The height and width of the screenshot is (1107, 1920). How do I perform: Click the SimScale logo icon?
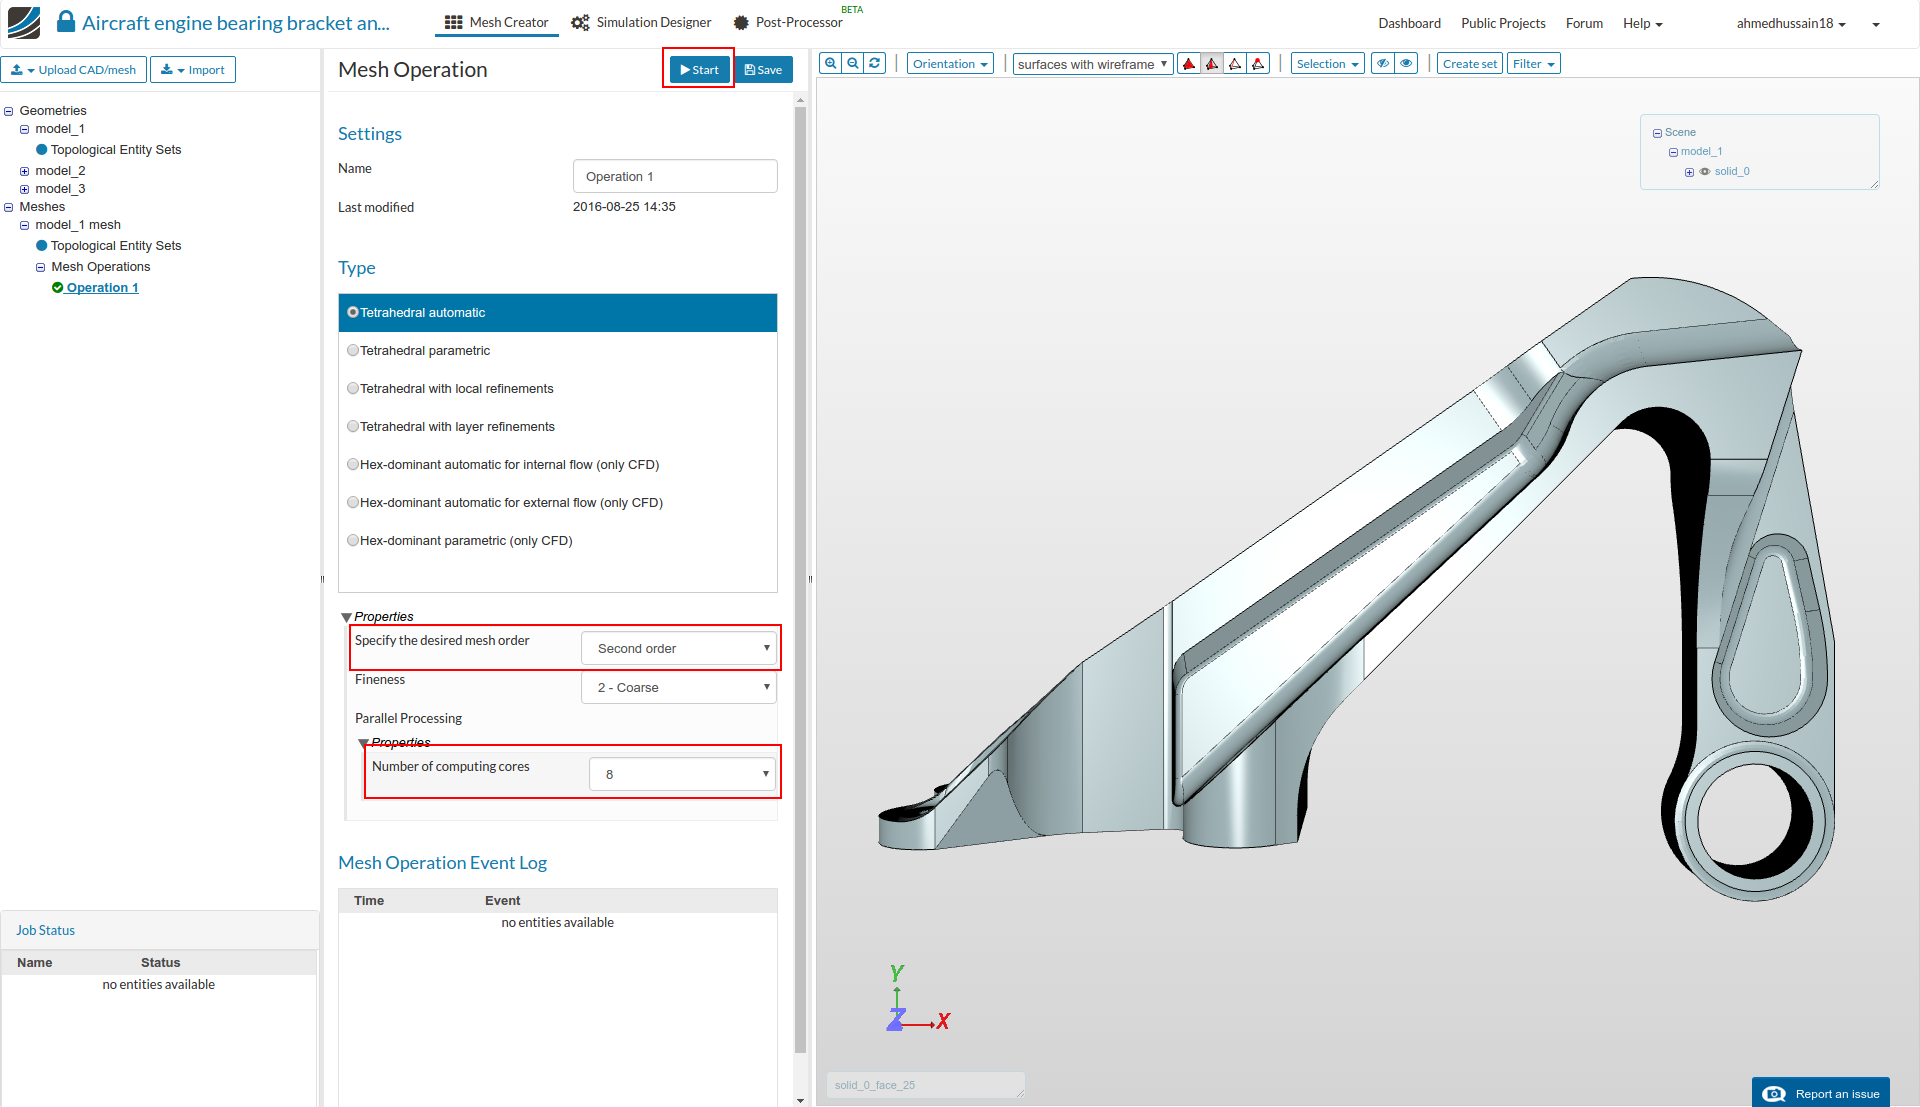pyautogui.click(x=24, y=22)
